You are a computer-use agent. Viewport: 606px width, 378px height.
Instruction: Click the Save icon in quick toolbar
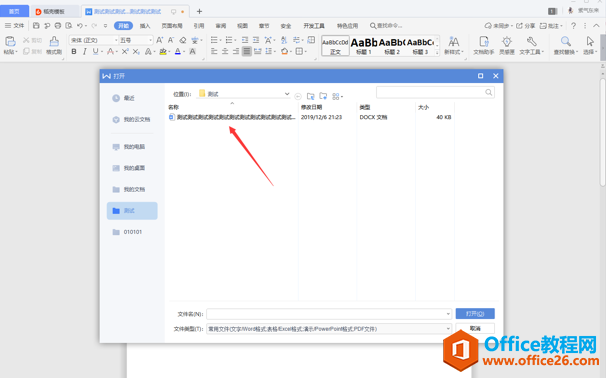tap(36, 26)
